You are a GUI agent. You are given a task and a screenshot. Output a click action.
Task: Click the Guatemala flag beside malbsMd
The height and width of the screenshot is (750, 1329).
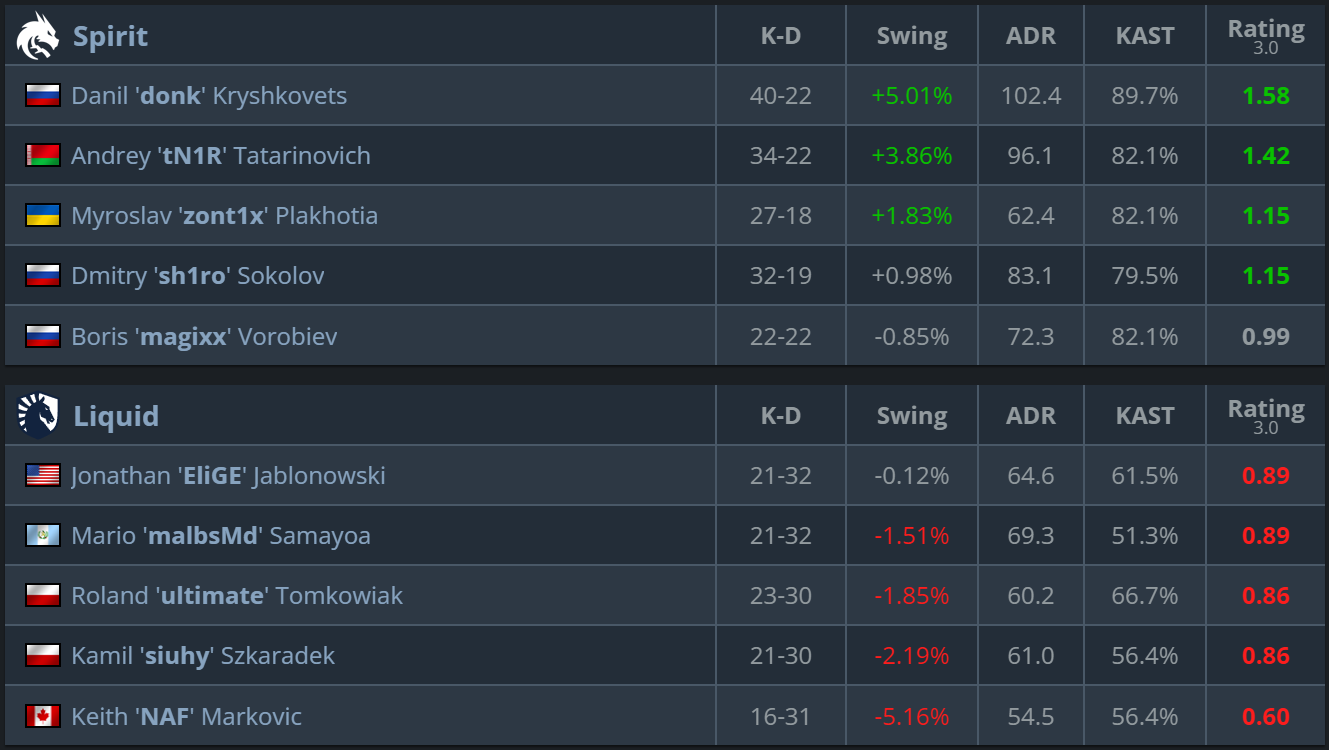click(x=43, y=536)
